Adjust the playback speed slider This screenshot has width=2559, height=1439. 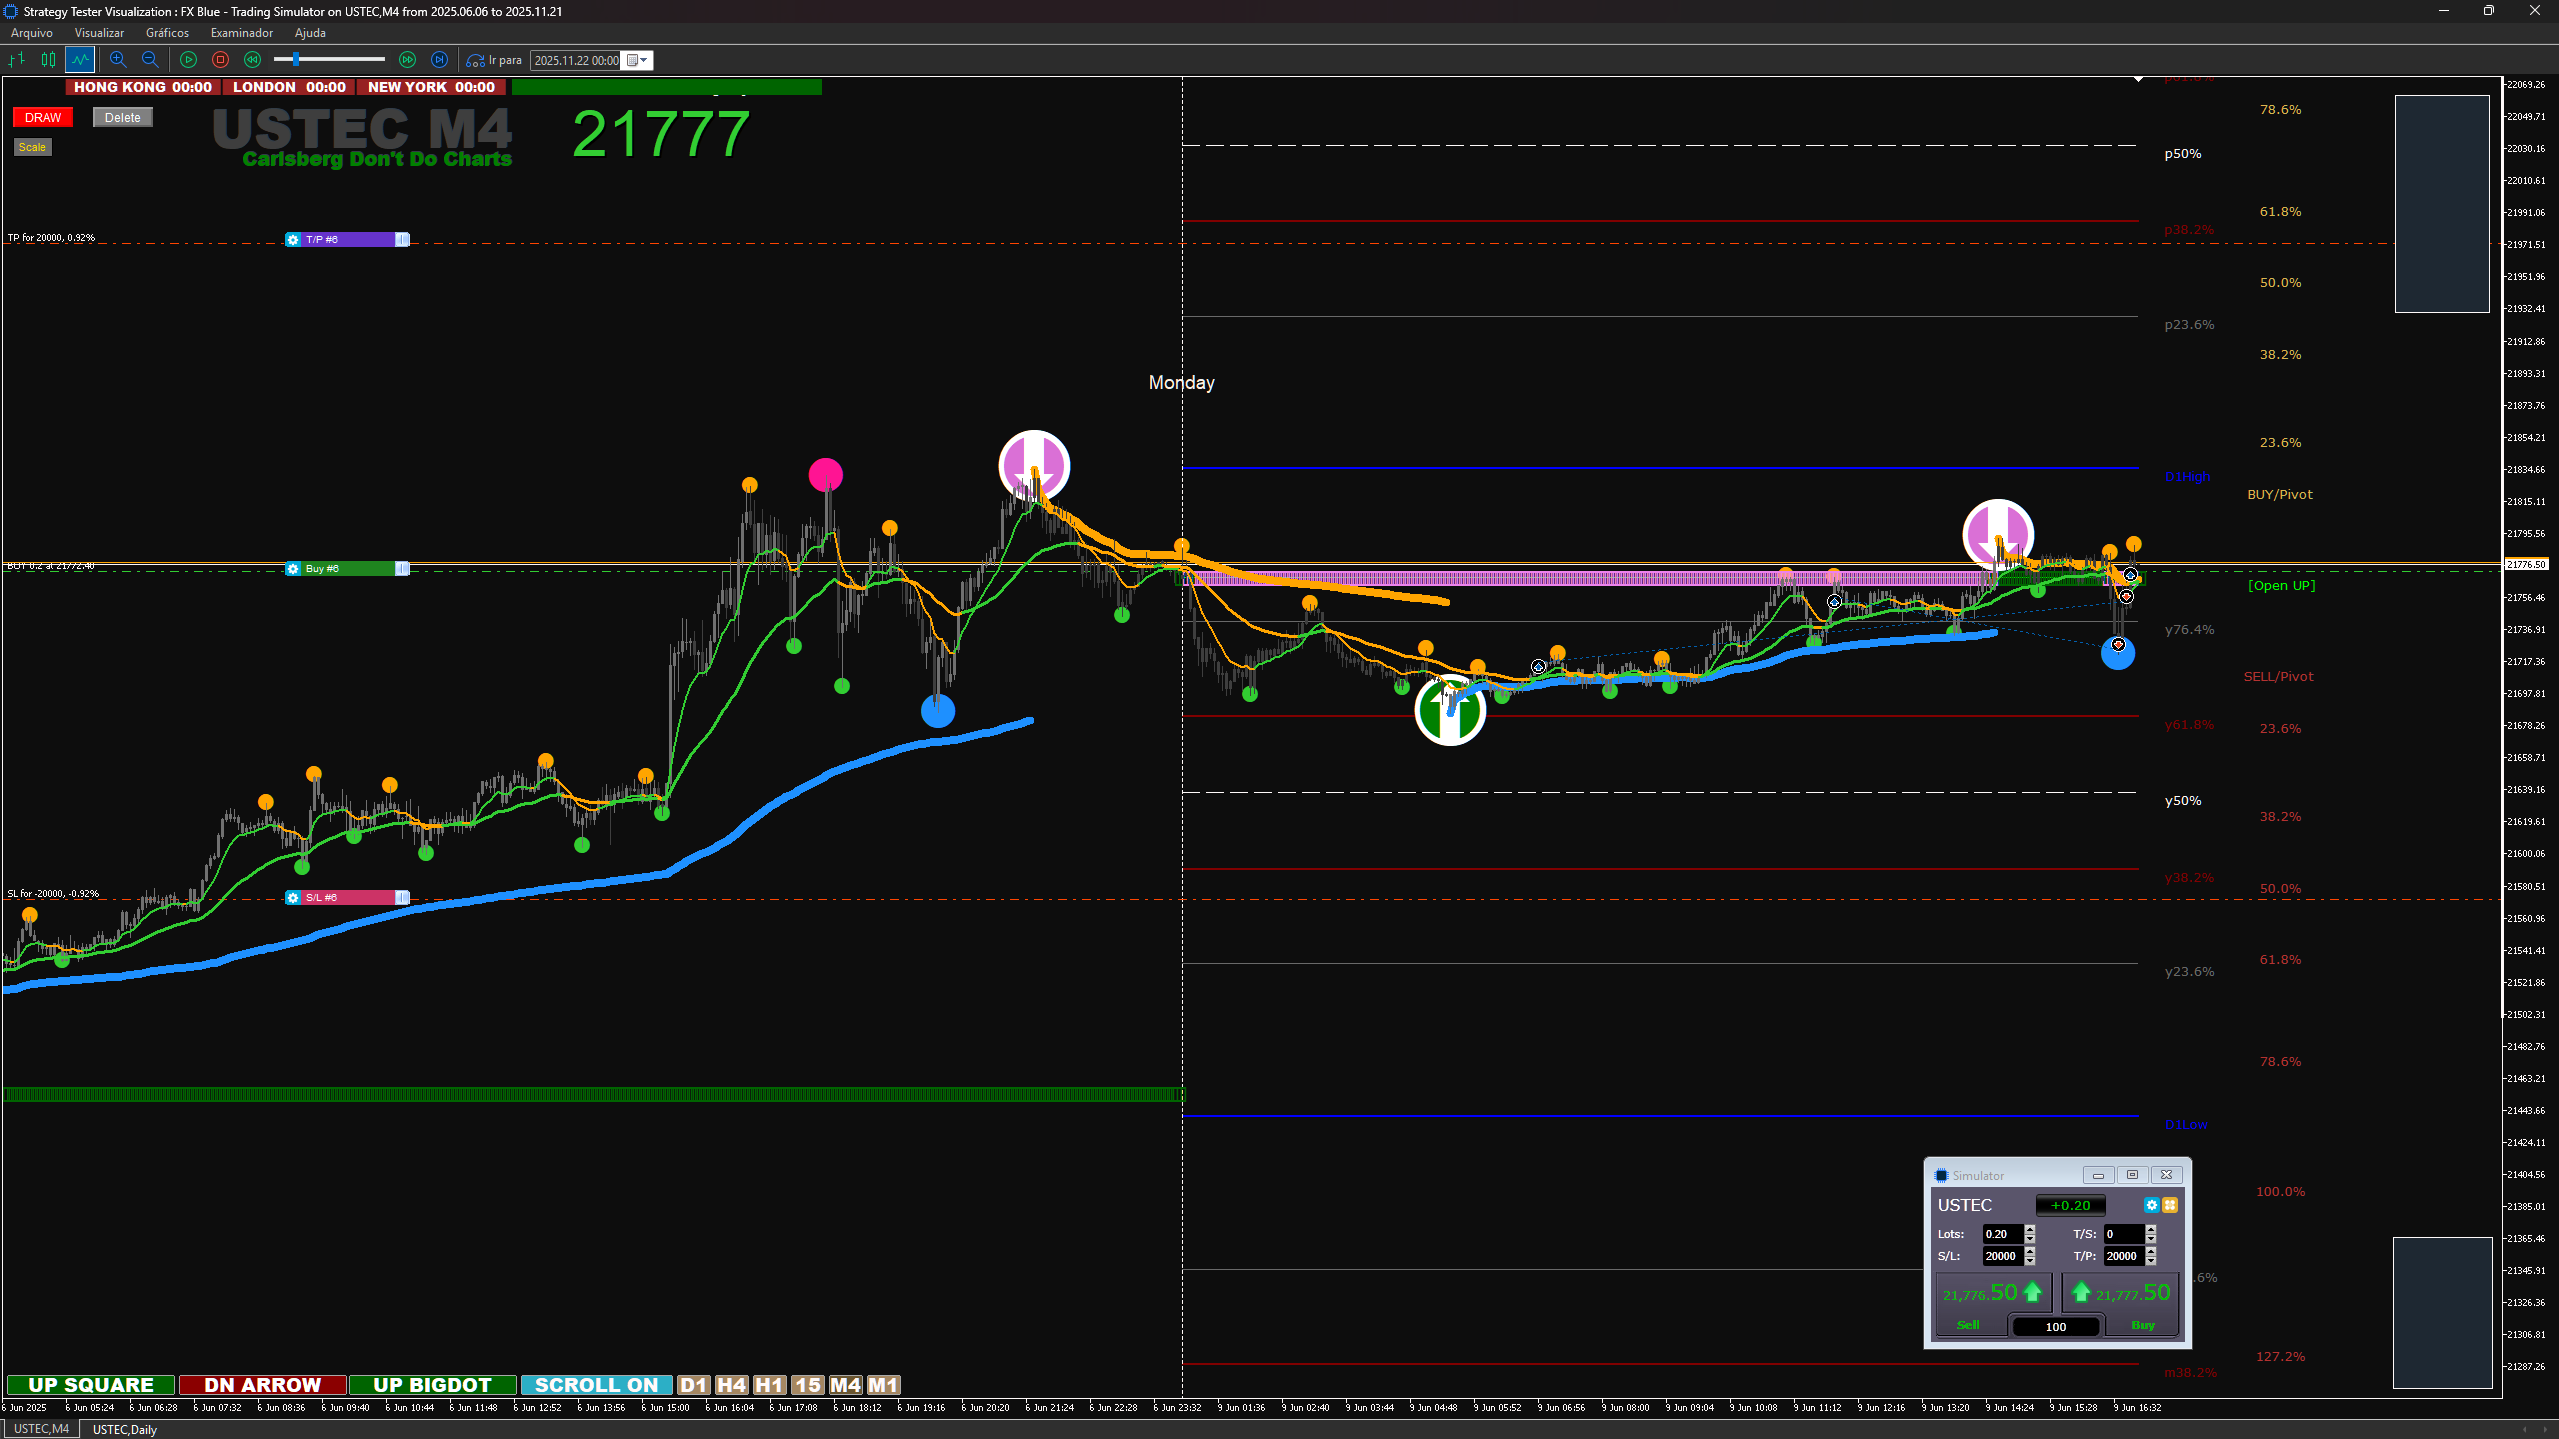[x=296, y=60]
